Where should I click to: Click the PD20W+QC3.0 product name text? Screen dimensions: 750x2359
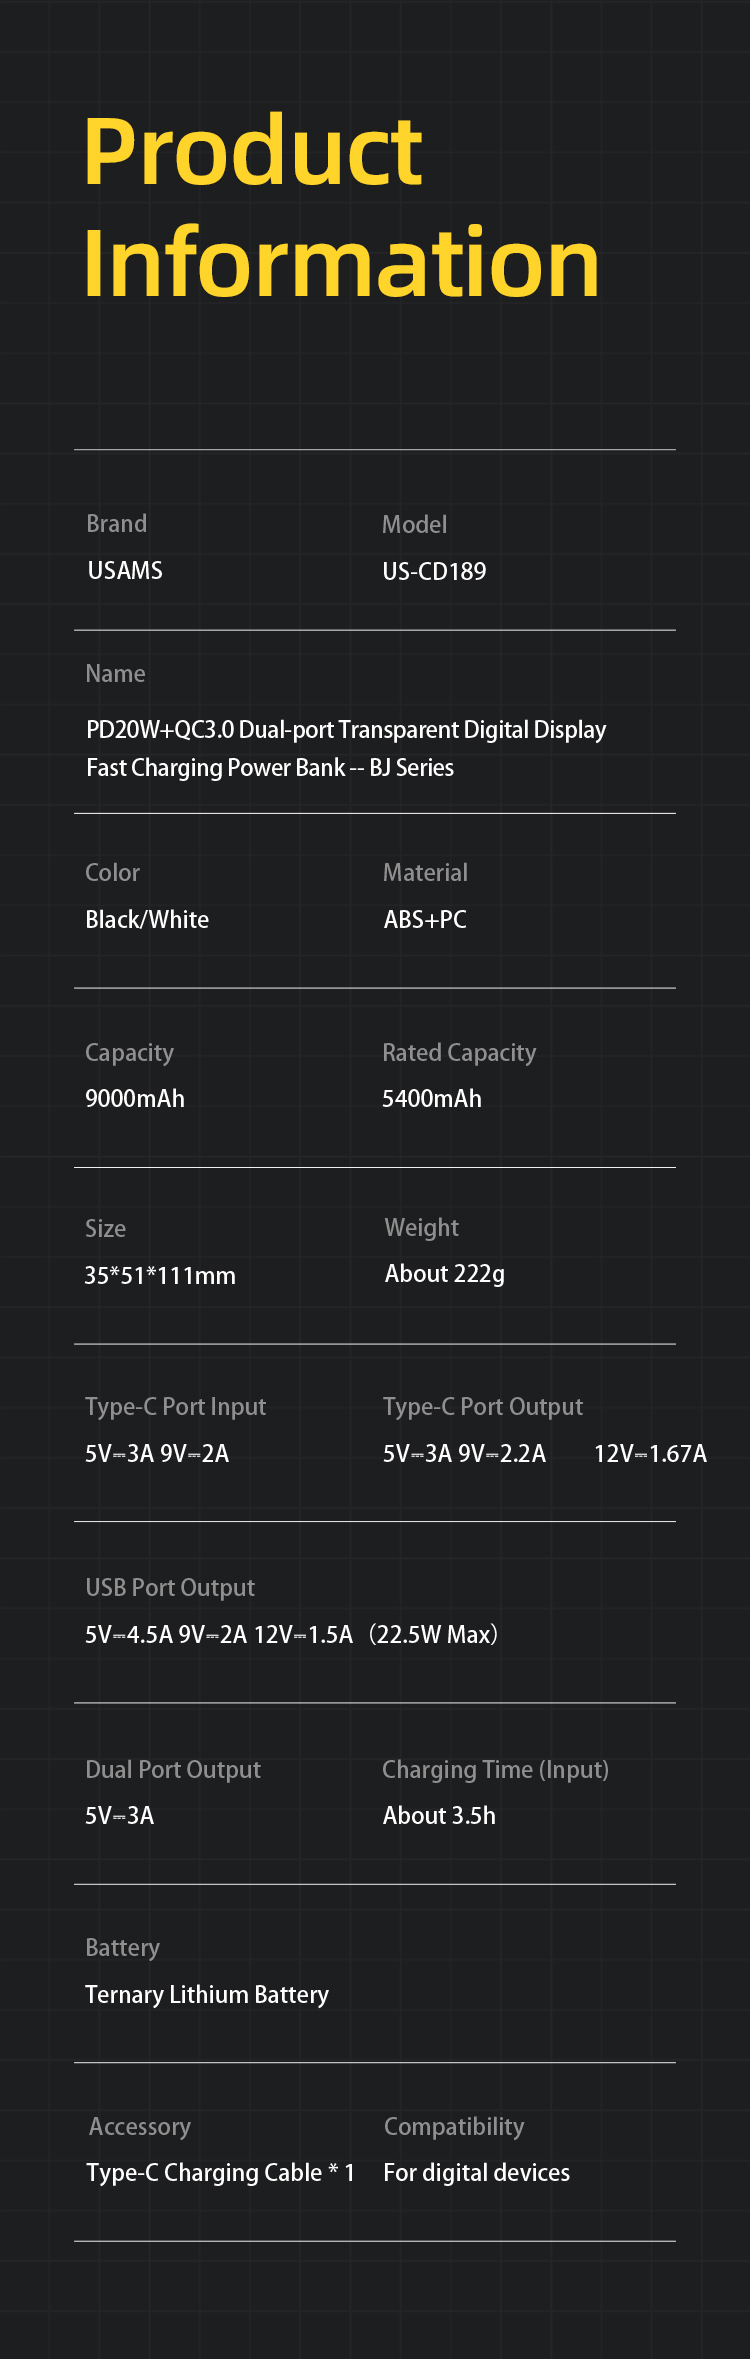click(x=346, y=749)
